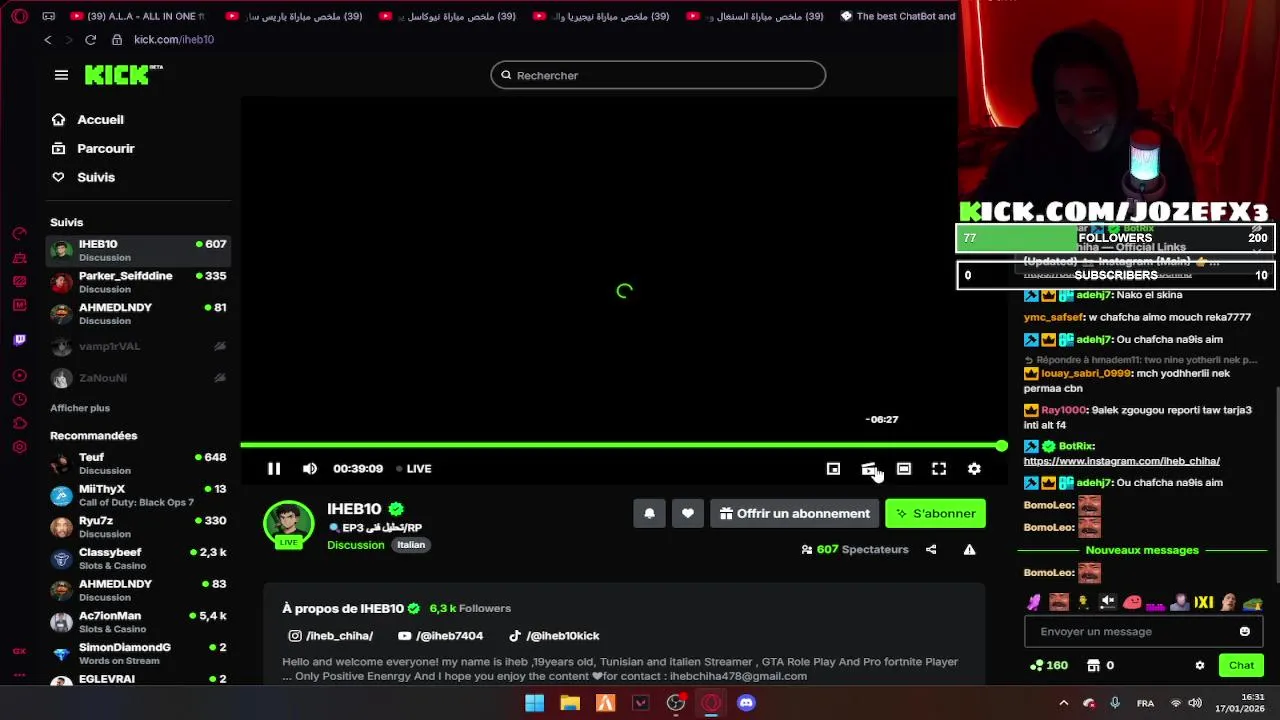Open recommended channel Ryu7z
This screenshot has width=1280, height=720.
click(139, 527)
